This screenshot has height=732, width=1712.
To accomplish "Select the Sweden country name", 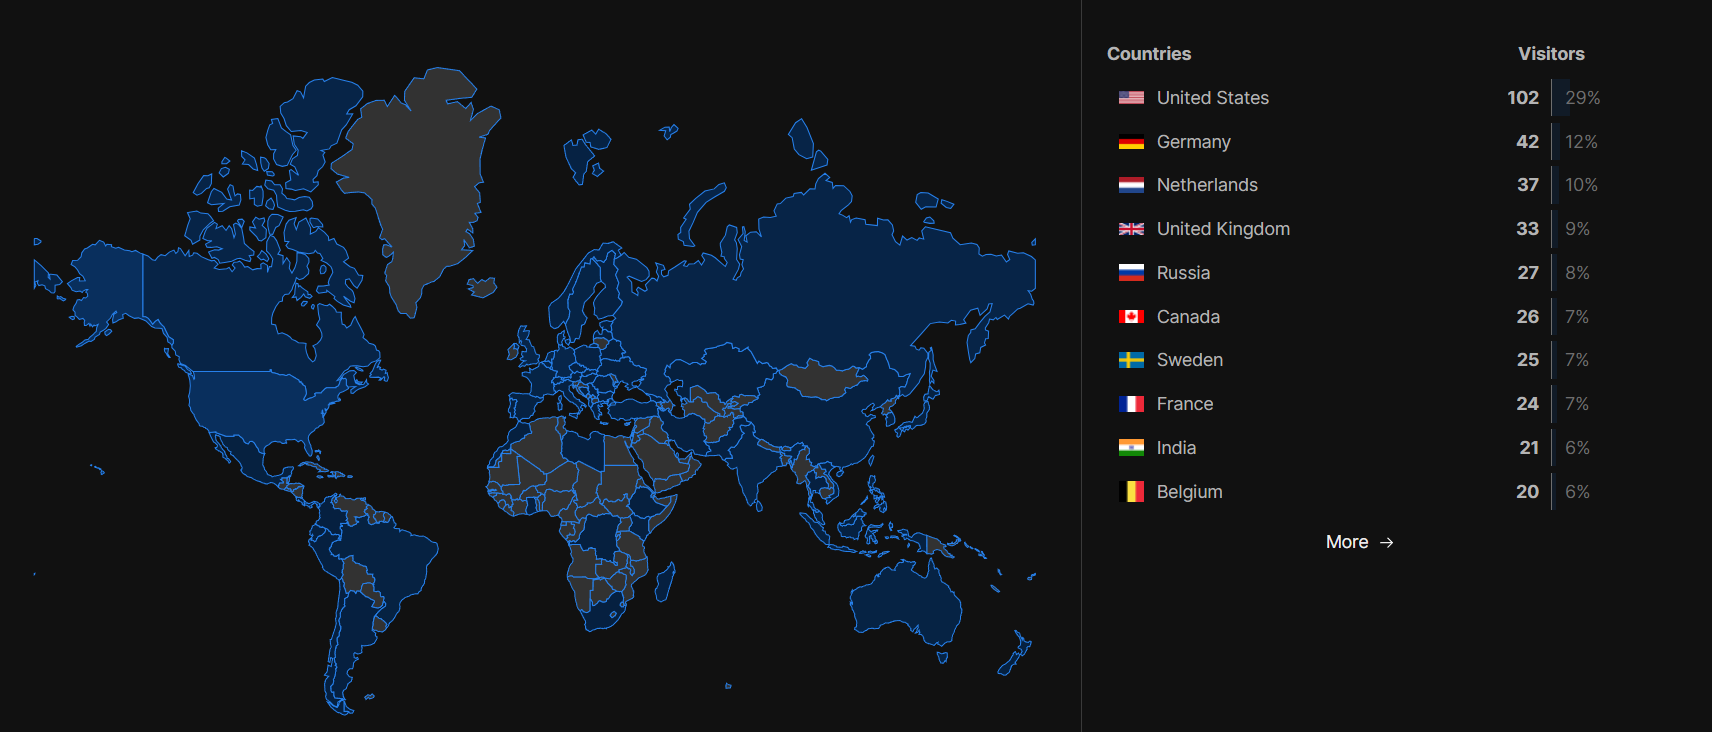I will tap(1190, 360).
